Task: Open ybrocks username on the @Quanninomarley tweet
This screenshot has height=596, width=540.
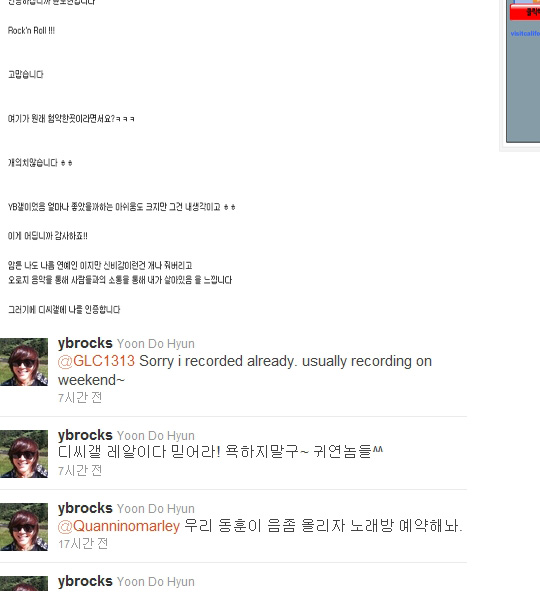Action: [x=85, y=508]
